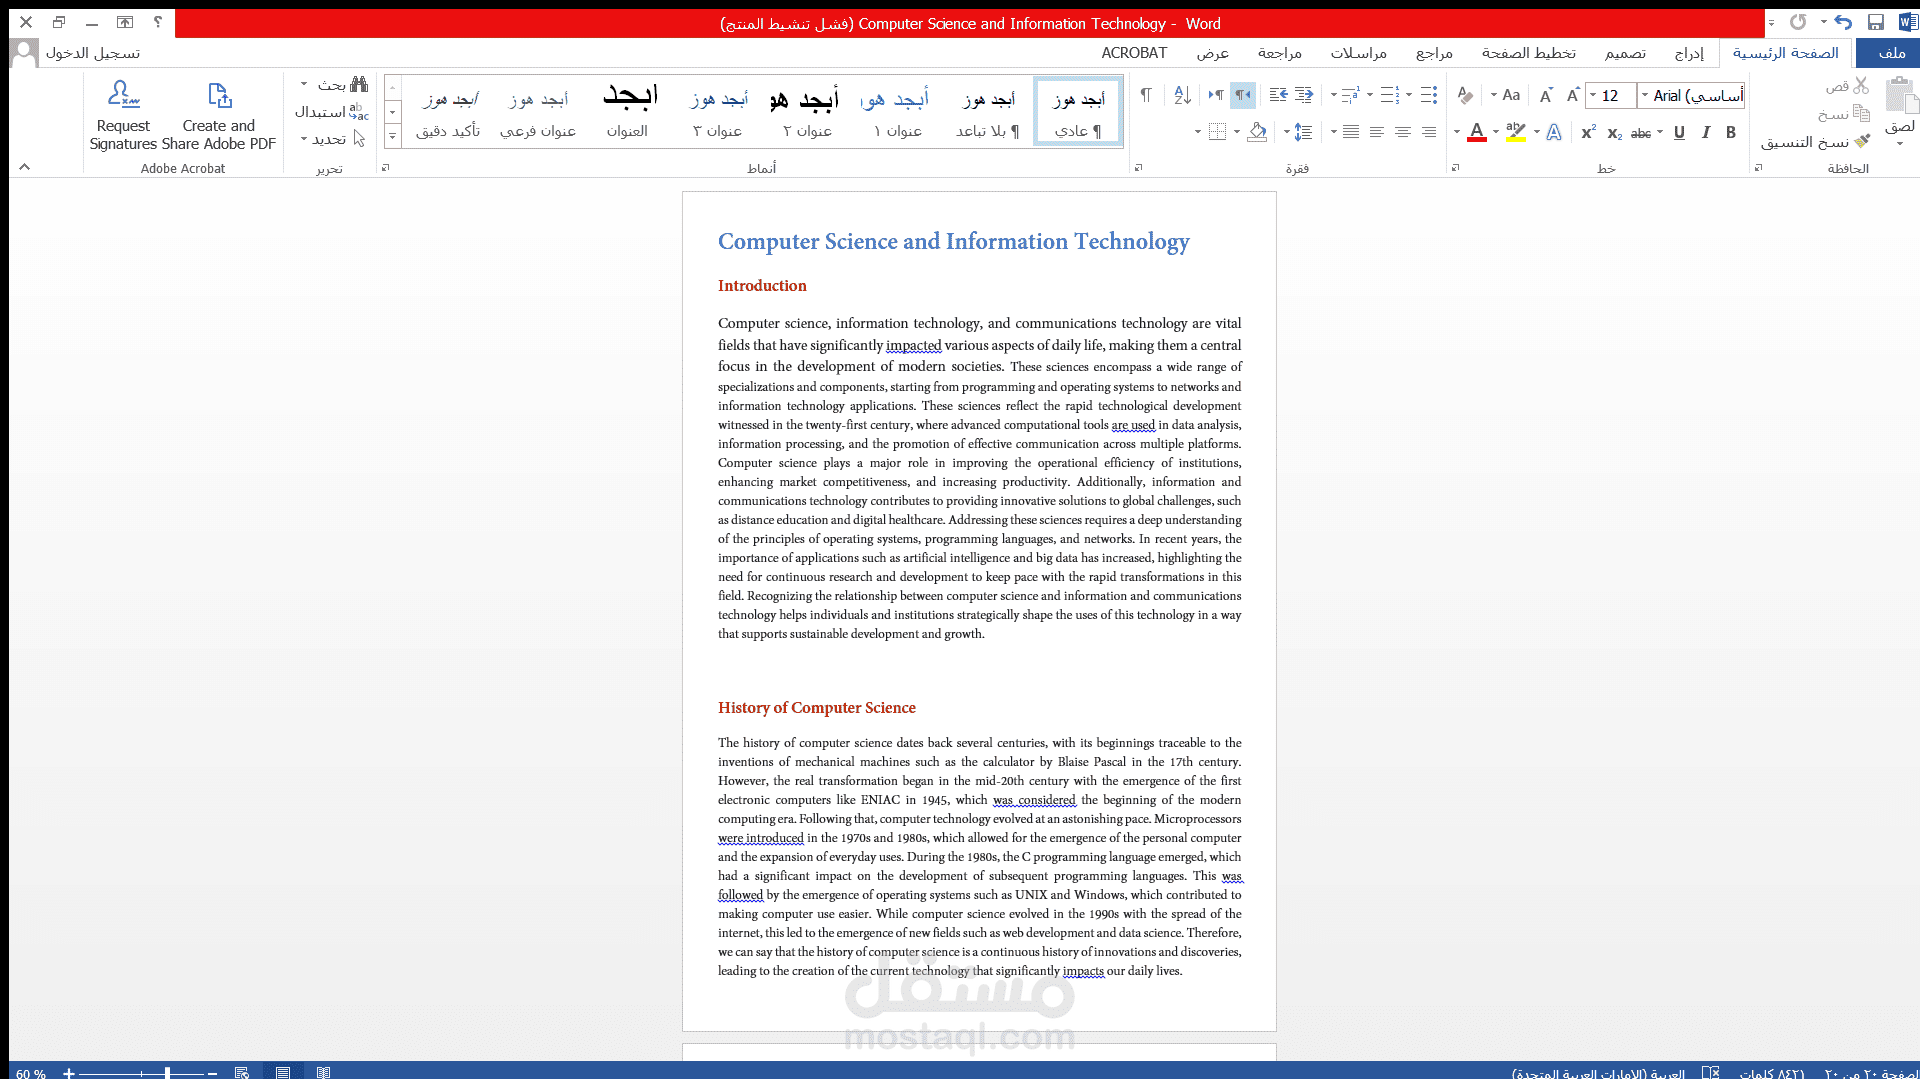
Task: Switch to Web Layout view in status bar
Action: (241, 1072)
